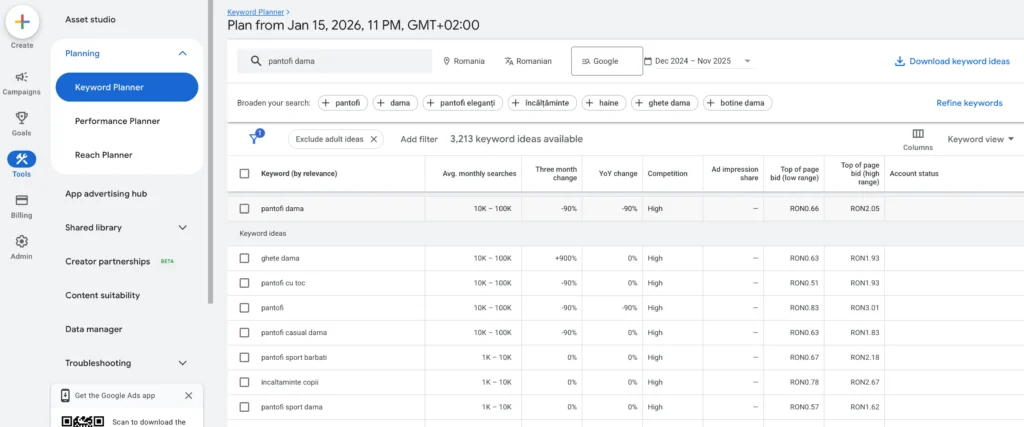This screenshot has width=1024, height=427.
Task: Expand the Shared library section
Action: (183, 228)
